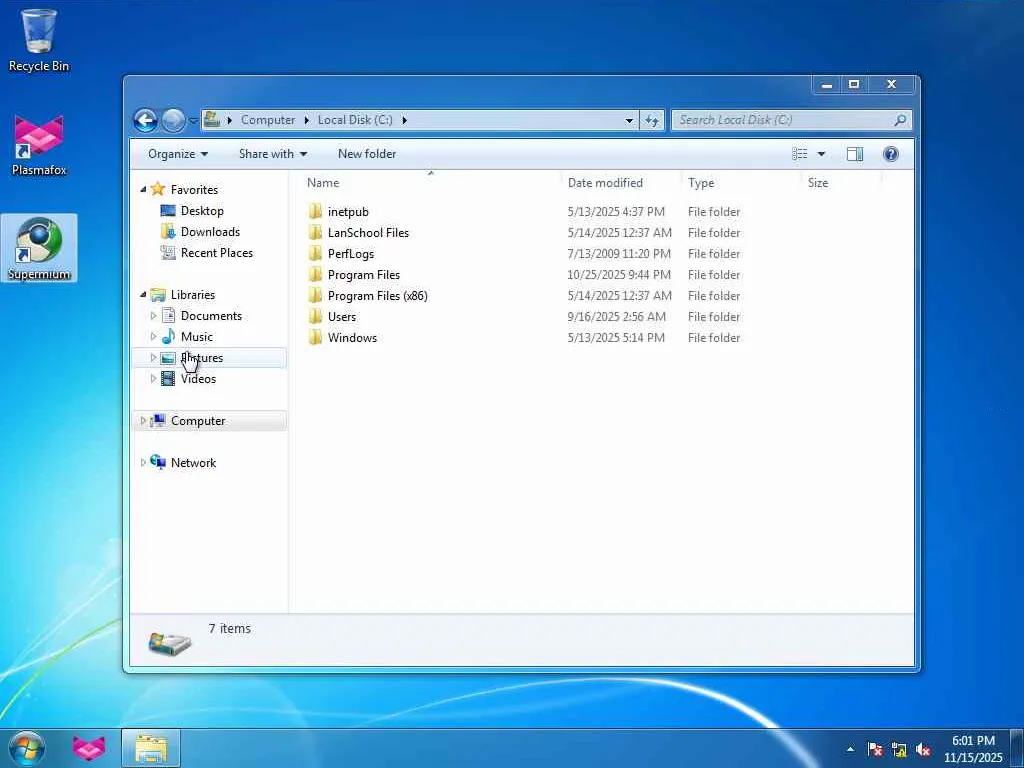Viewport: 1024px width, 768px height.
Task: Select Music library in sidebar
Action: pos(197,337)
